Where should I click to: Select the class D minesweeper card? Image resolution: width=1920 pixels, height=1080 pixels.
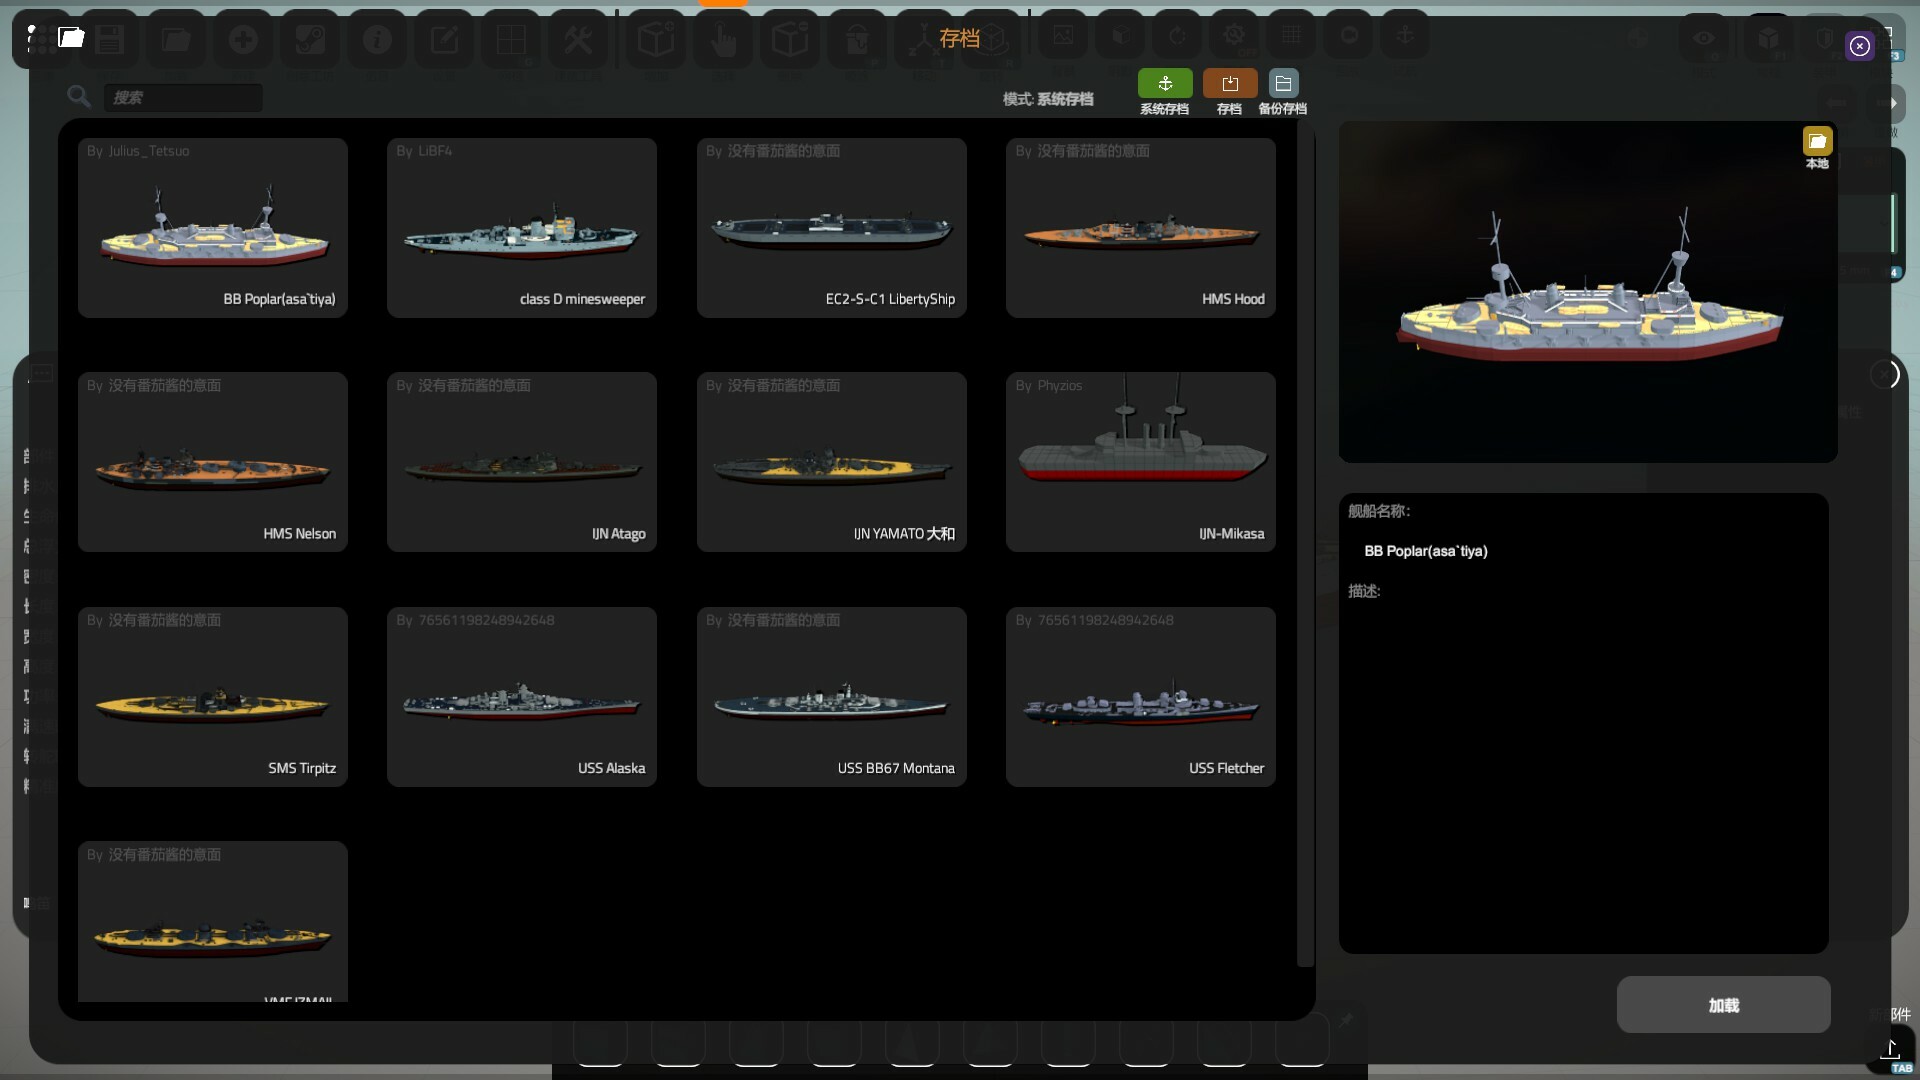[522, 228]
